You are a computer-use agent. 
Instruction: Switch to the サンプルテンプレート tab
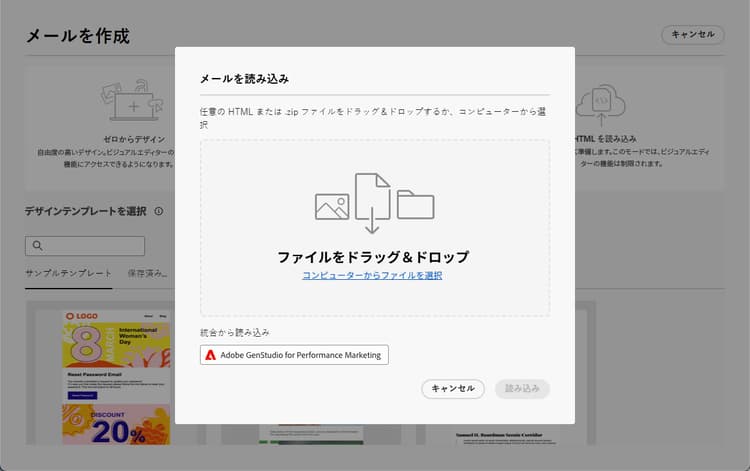tap(68, 274)
